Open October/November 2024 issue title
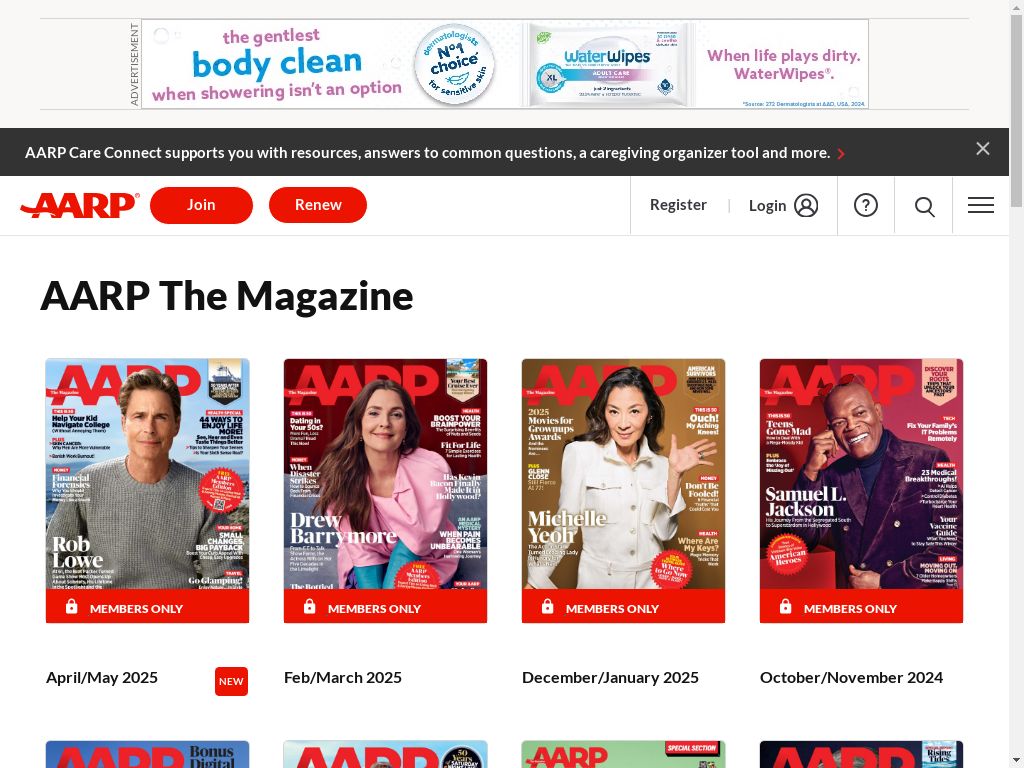1024x768 pixels. pos(851,678)
